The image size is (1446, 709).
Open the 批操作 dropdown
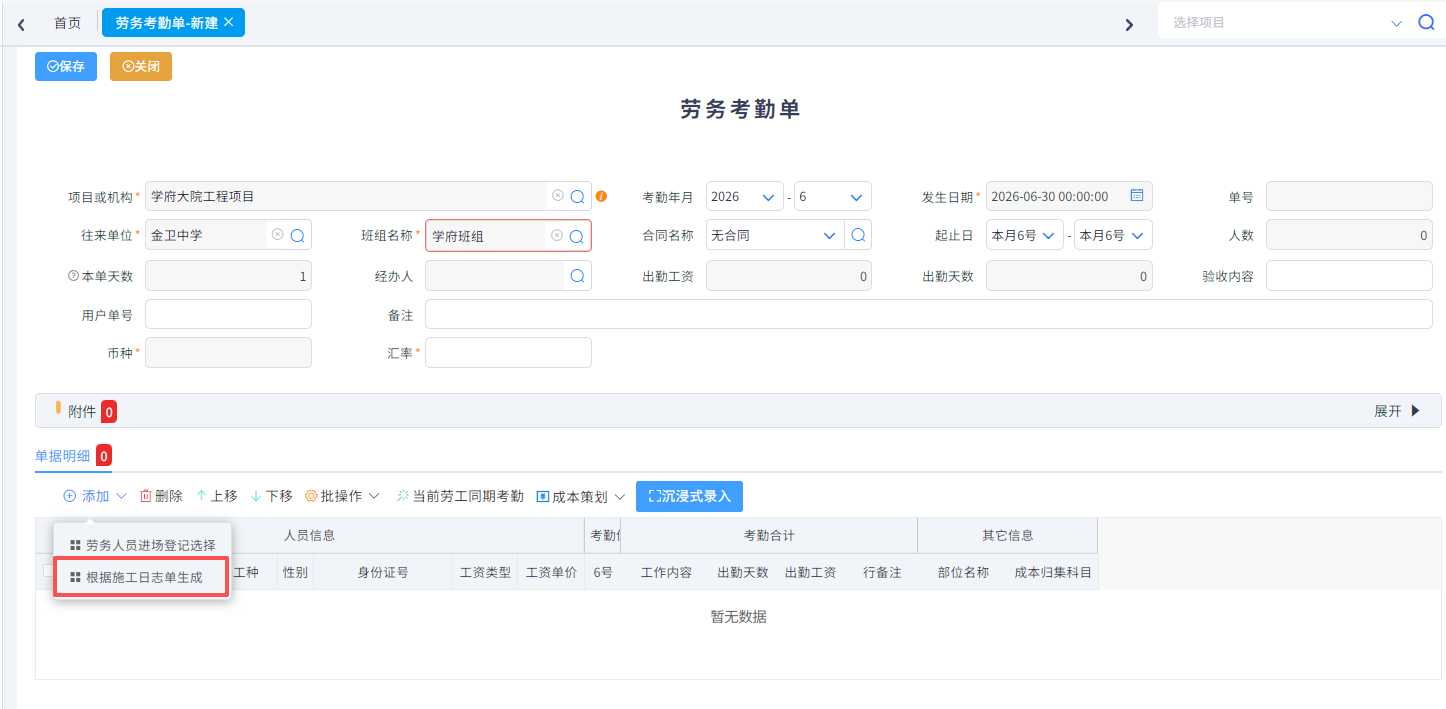pyautogui.click(x=342, y=496)
